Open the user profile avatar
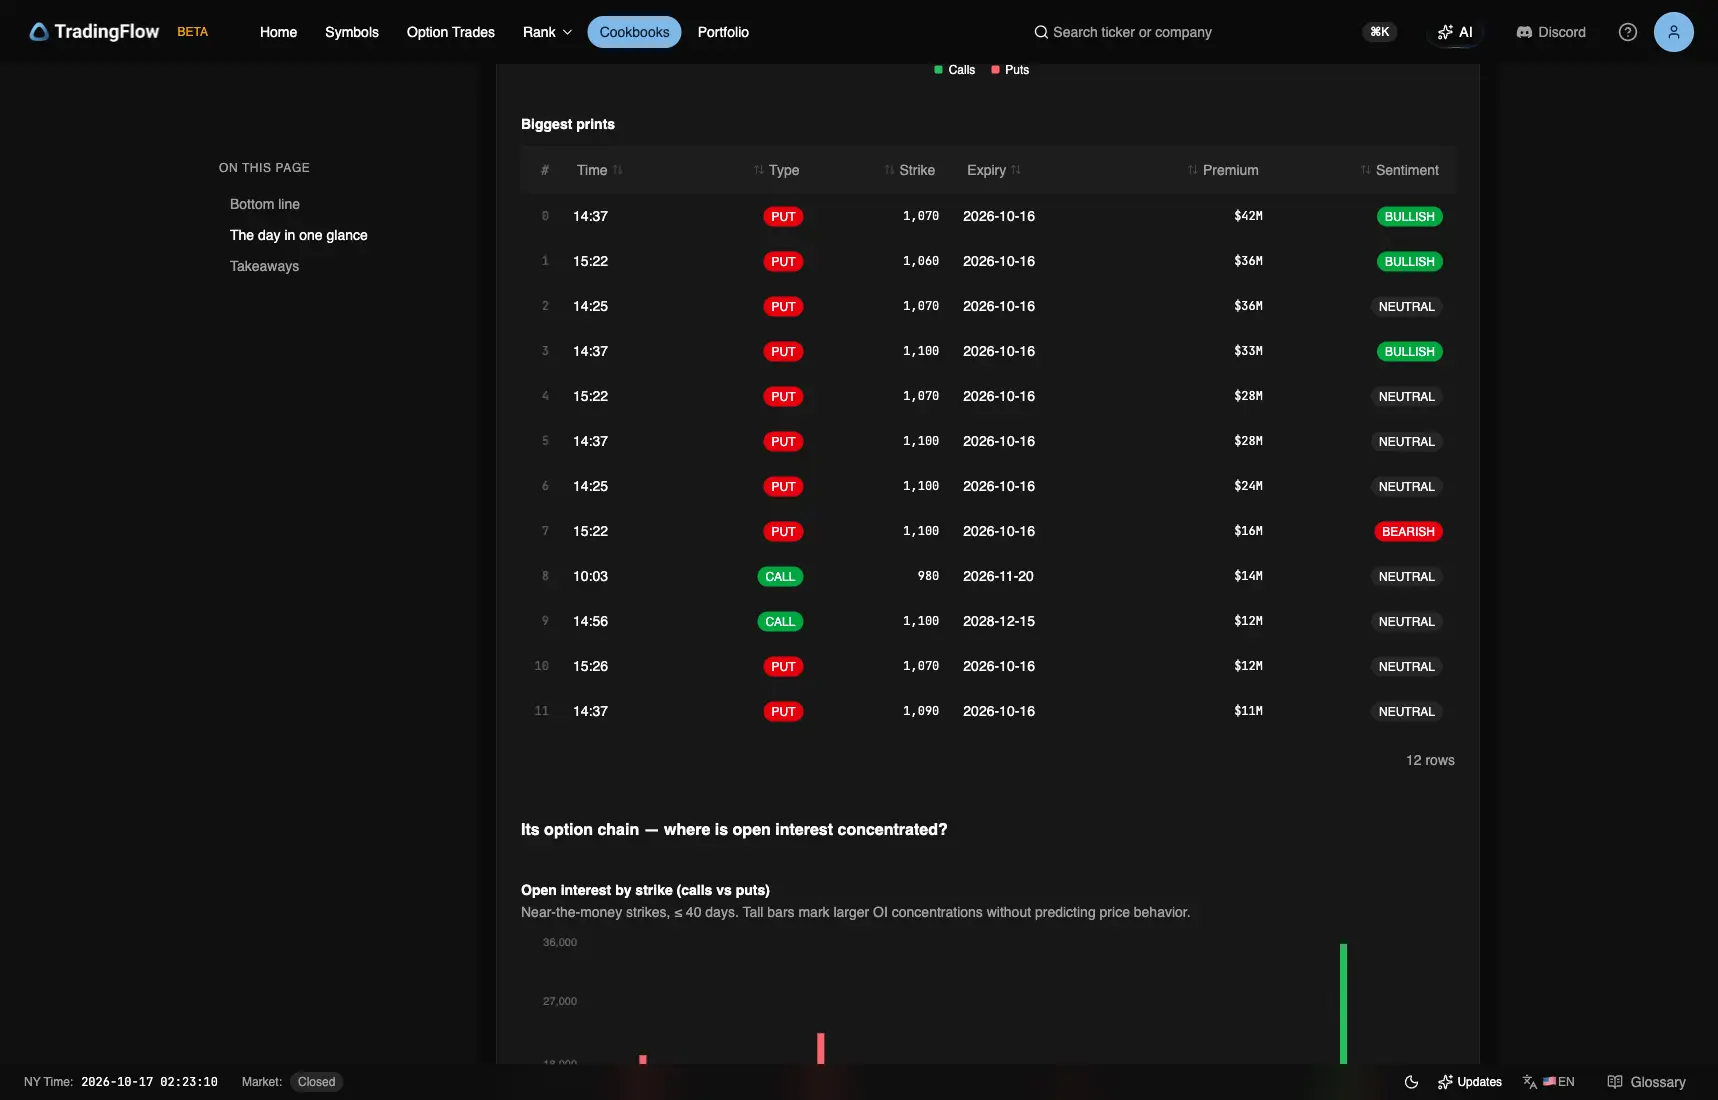 (1674, 32)
